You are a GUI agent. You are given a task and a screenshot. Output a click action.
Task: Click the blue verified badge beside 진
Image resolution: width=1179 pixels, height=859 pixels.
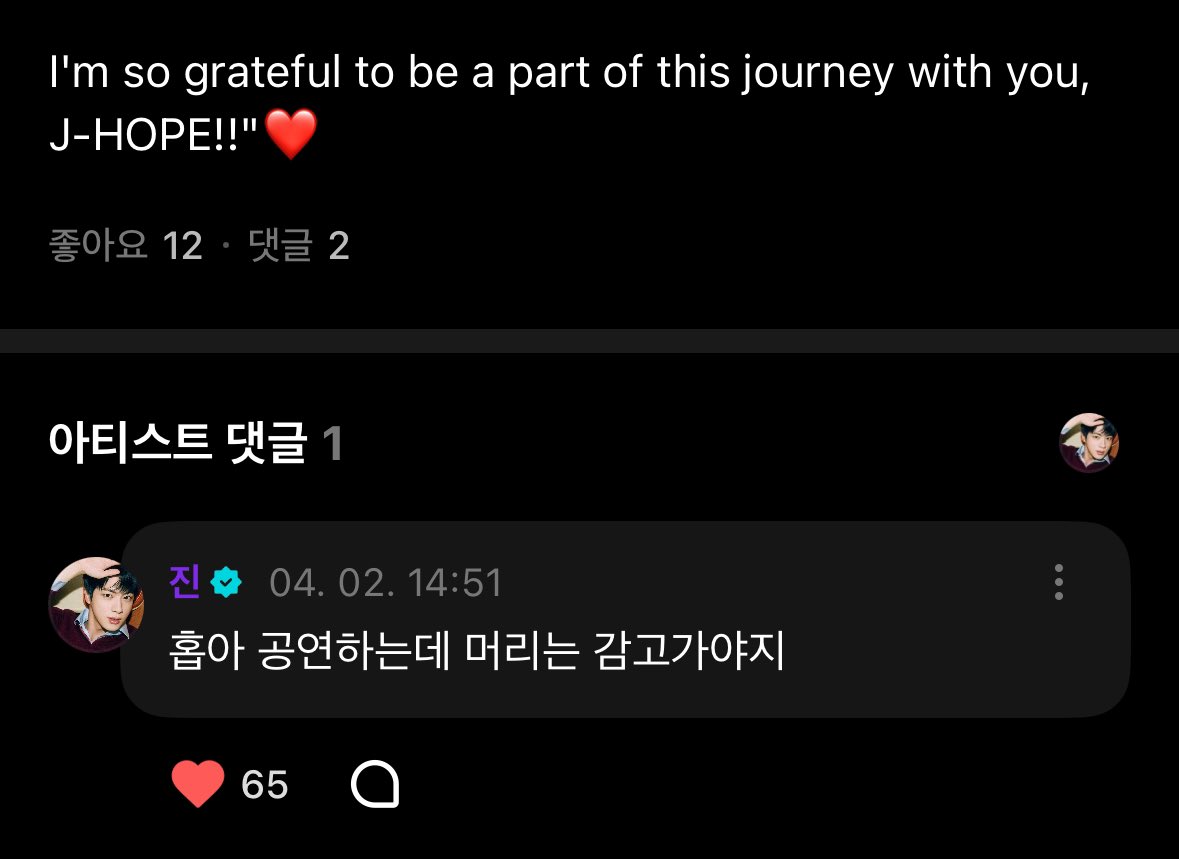point(228,582)
